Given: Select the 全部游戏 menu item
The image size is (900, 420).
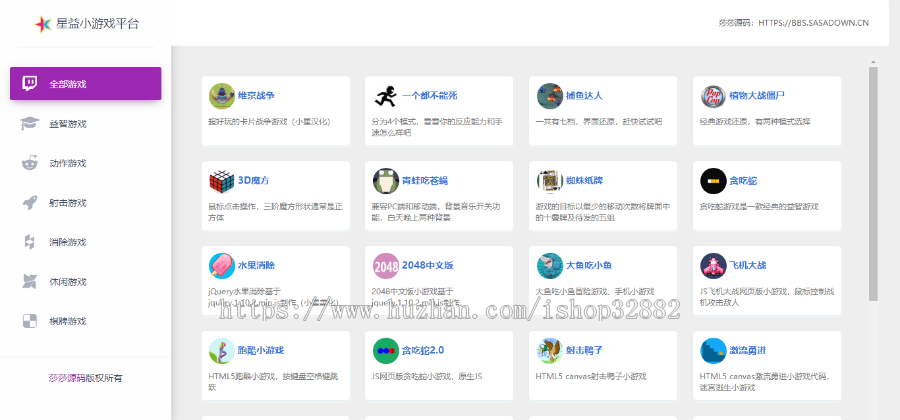Looking at the screenshot, I should tap(86, 84).
